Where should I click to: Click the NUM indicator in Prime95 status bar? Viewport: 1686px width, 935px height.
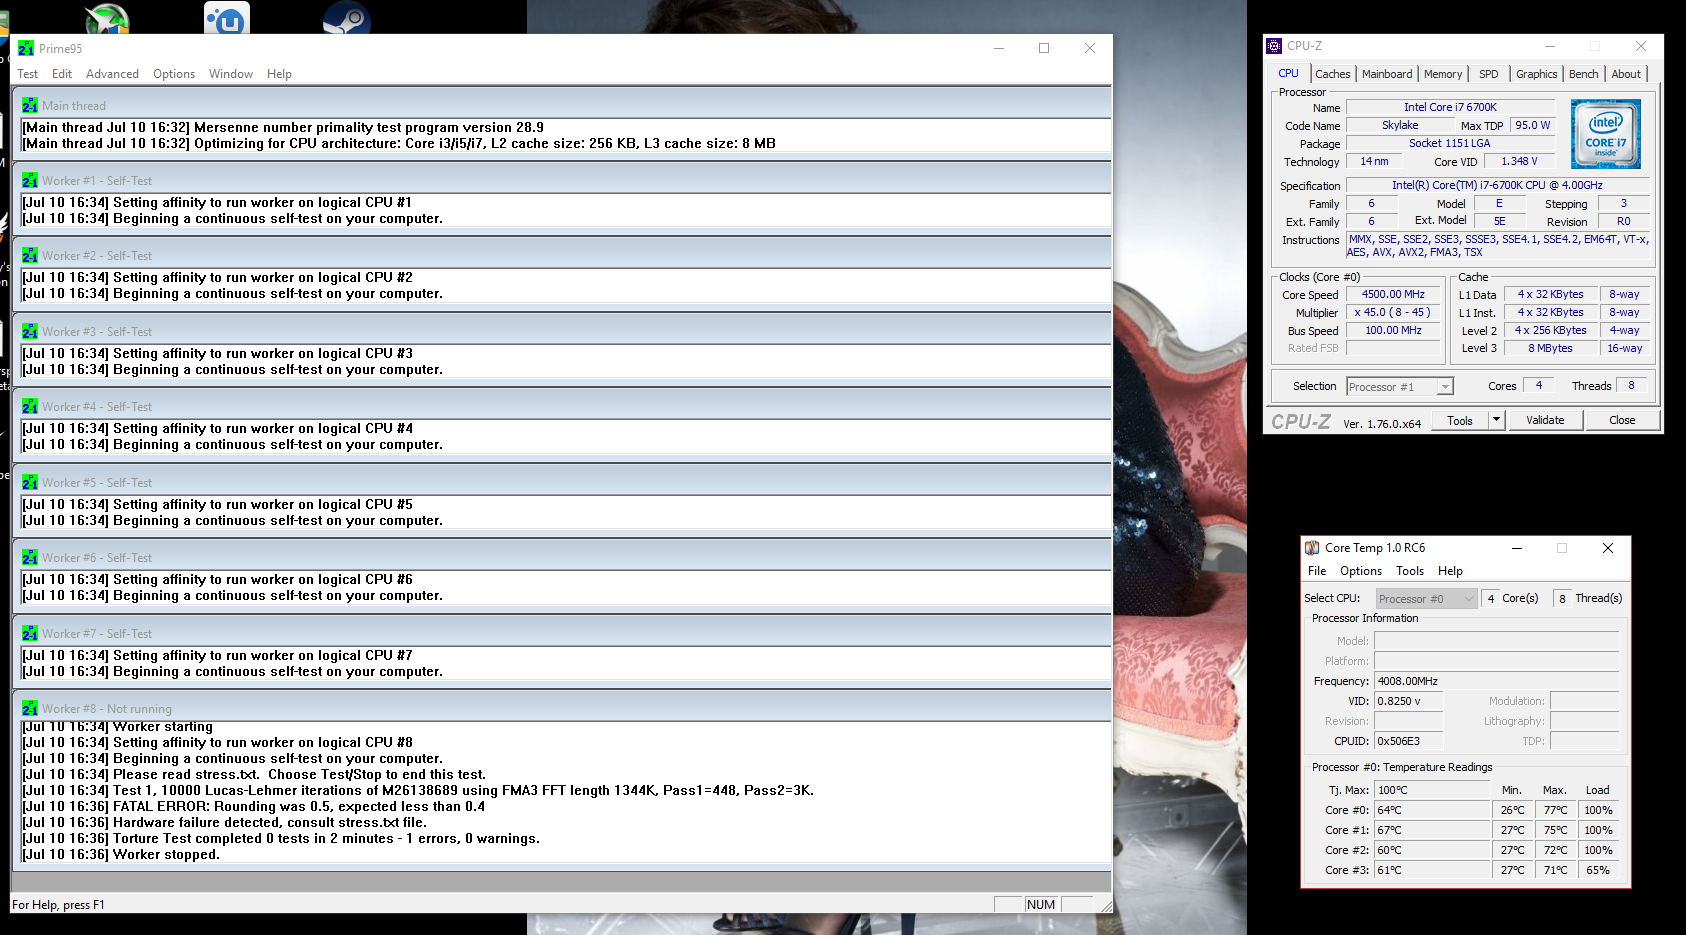[1041, 904]
